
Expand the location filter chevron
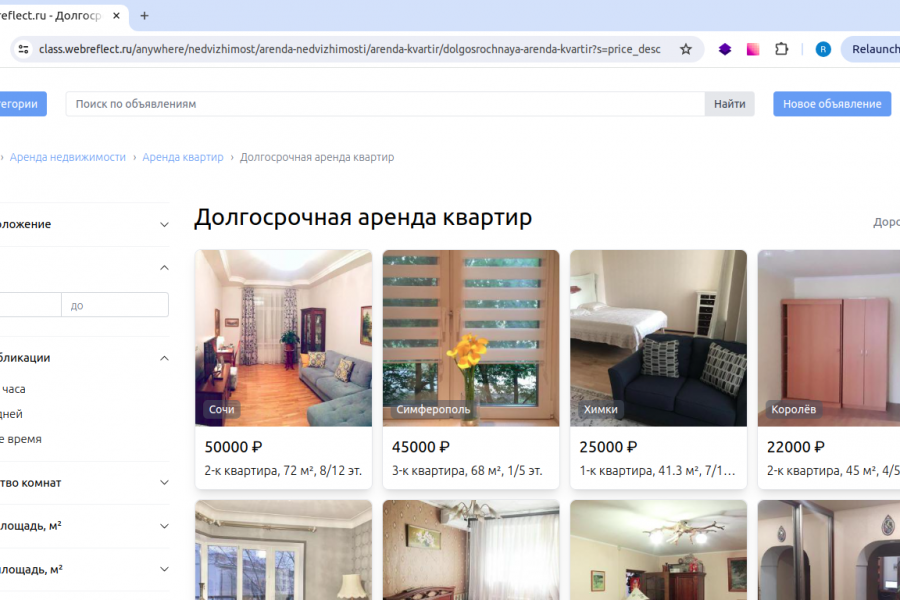tap(164, 224)
